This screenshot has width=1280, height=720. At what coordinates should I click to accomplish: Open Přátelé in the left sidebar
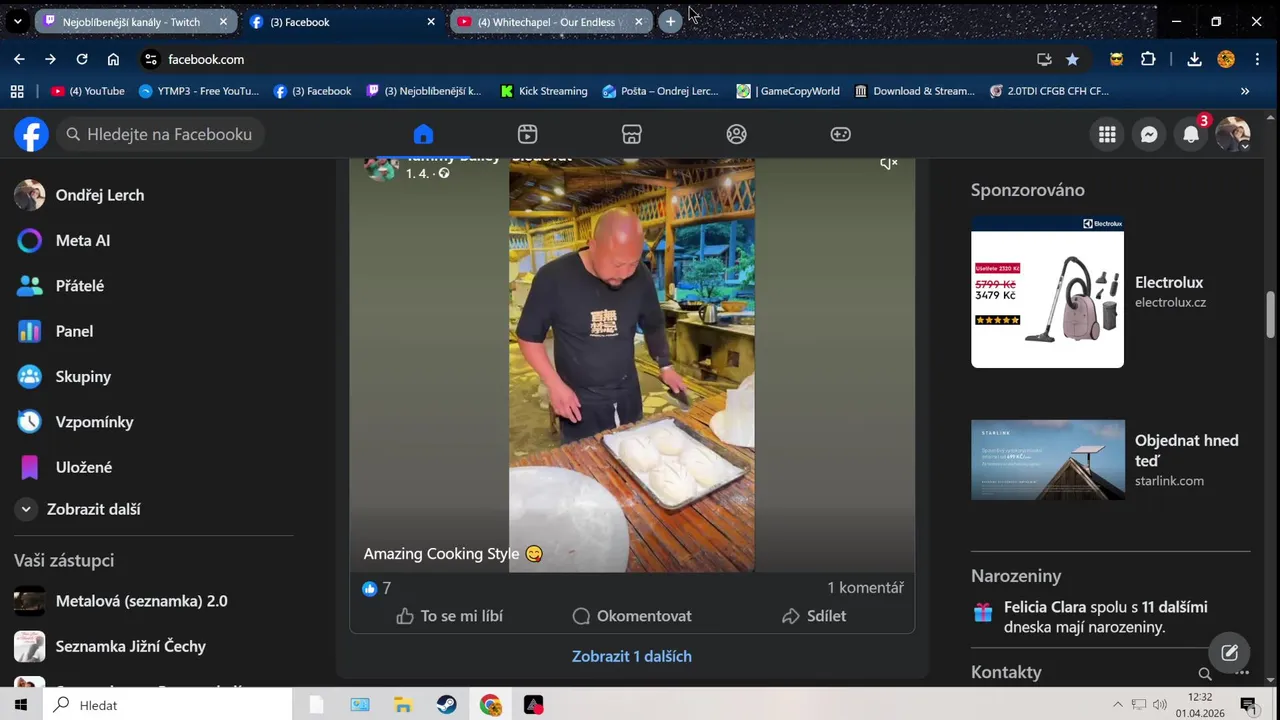click(x=79, y=286)
